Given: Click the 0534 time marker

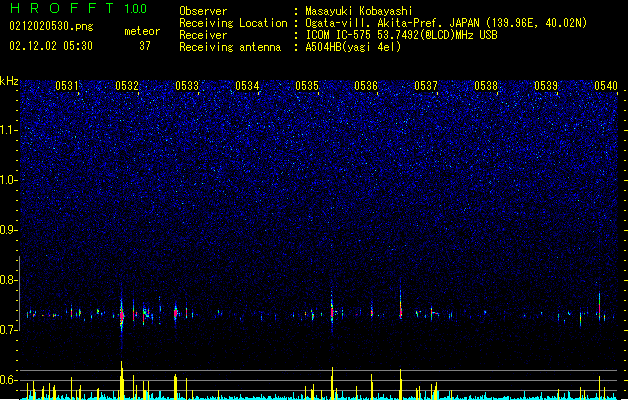Looking at the screenshot, I should [x=247, y=86].
